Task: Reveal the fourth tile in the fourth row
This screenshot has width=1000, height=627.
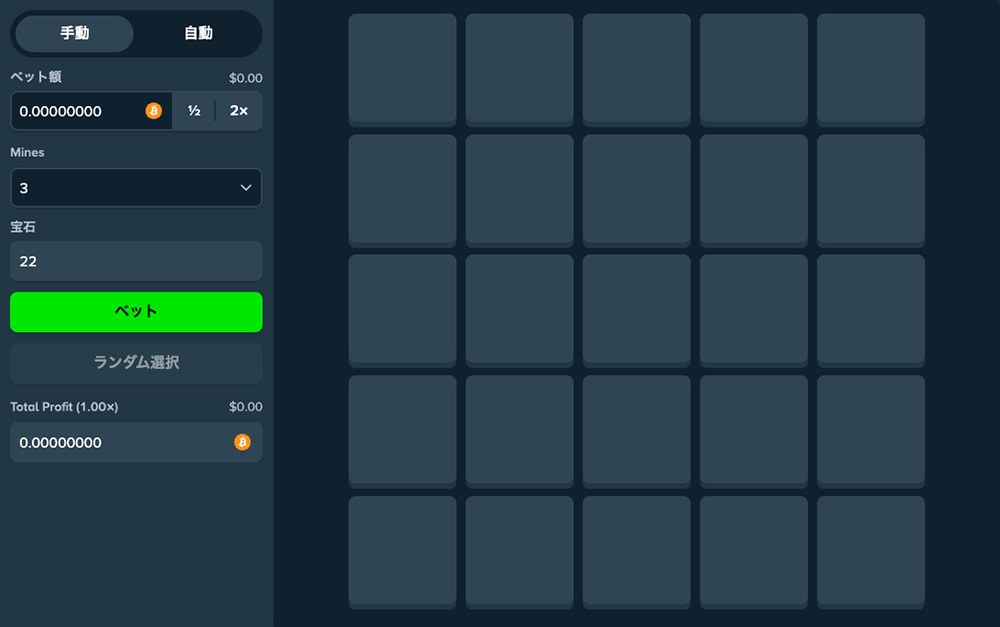Action: tap(754, 432)
